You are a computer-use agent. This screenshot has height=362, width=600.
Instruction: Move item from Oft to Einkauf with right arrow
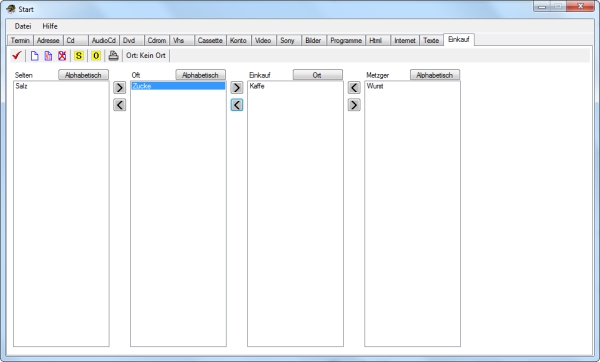tap(236, 88)
